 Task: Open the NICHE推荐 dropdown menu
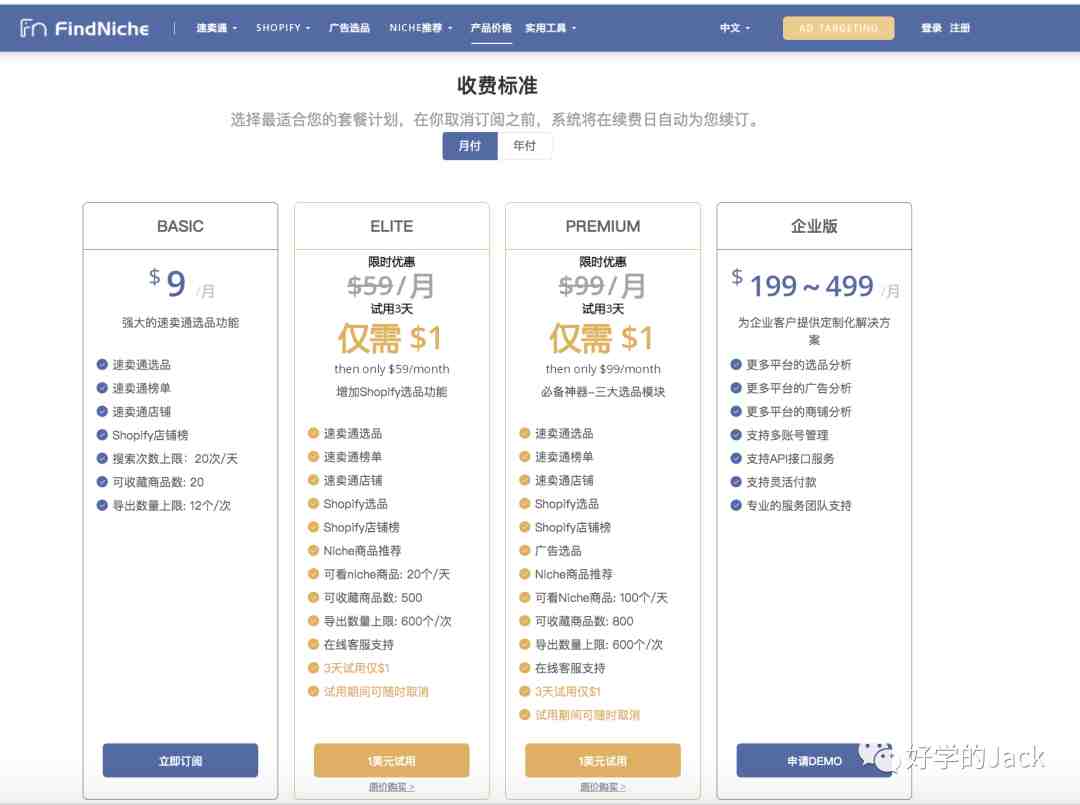pyautogui.click(x=421, y=28)
